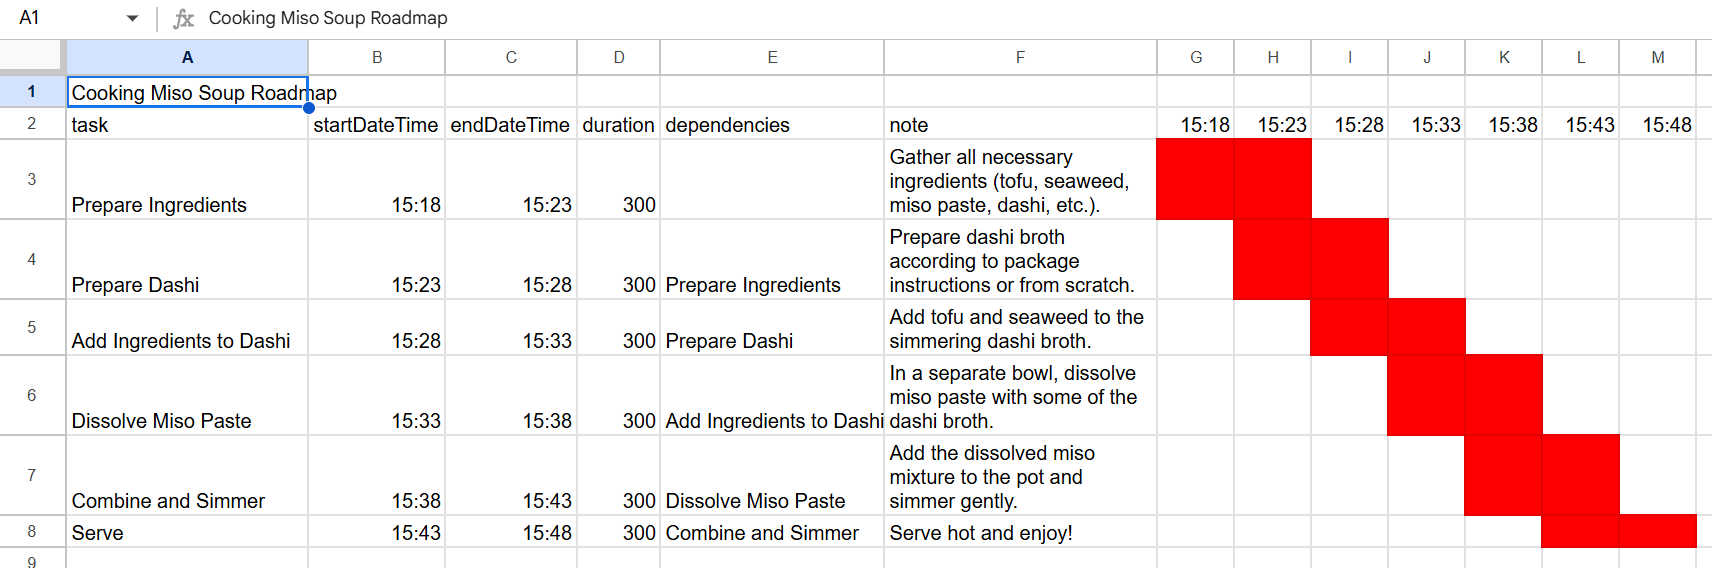Select column A header
The width and height of the screenshot is (1712, 568).
[x=187, y=57]
